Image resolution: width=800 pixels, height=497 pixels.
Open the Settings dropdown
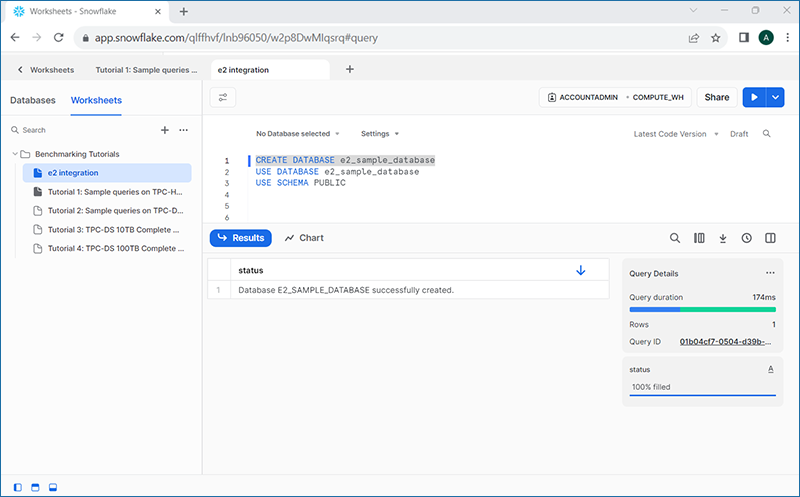[380, 134]
